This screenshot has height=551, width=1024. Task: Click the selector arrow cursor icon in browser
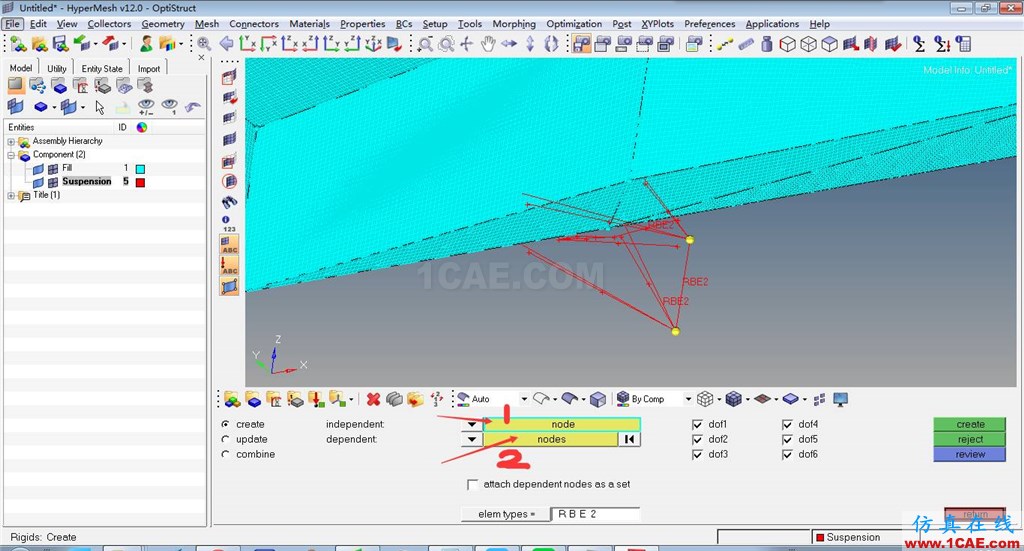pos(100,107)
